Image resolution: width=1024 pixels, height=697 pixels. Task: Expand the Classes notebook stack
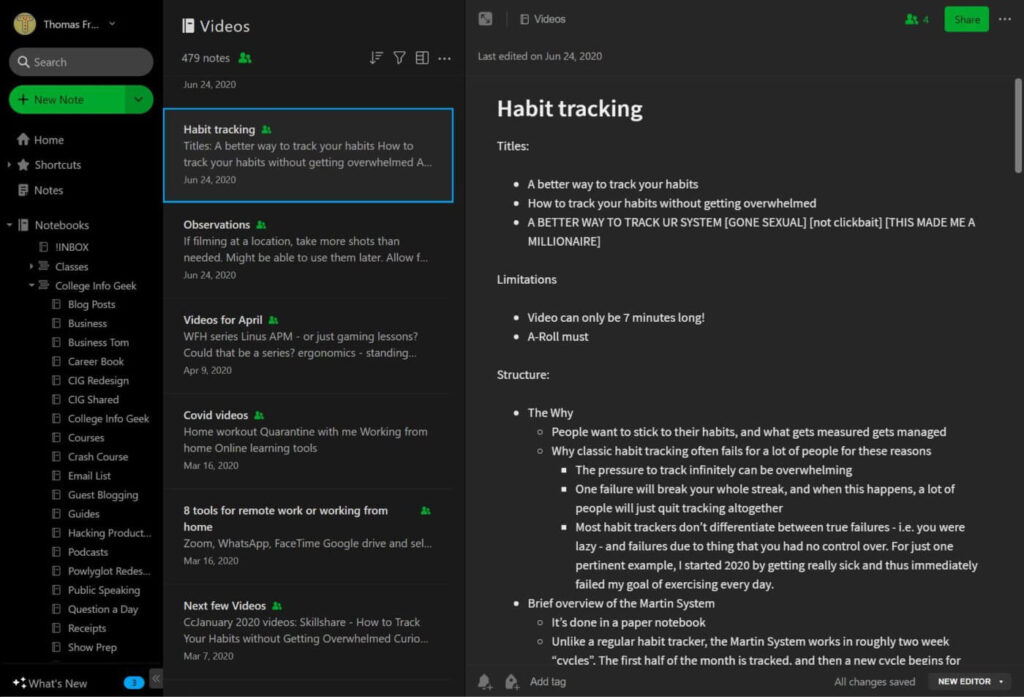32,267
